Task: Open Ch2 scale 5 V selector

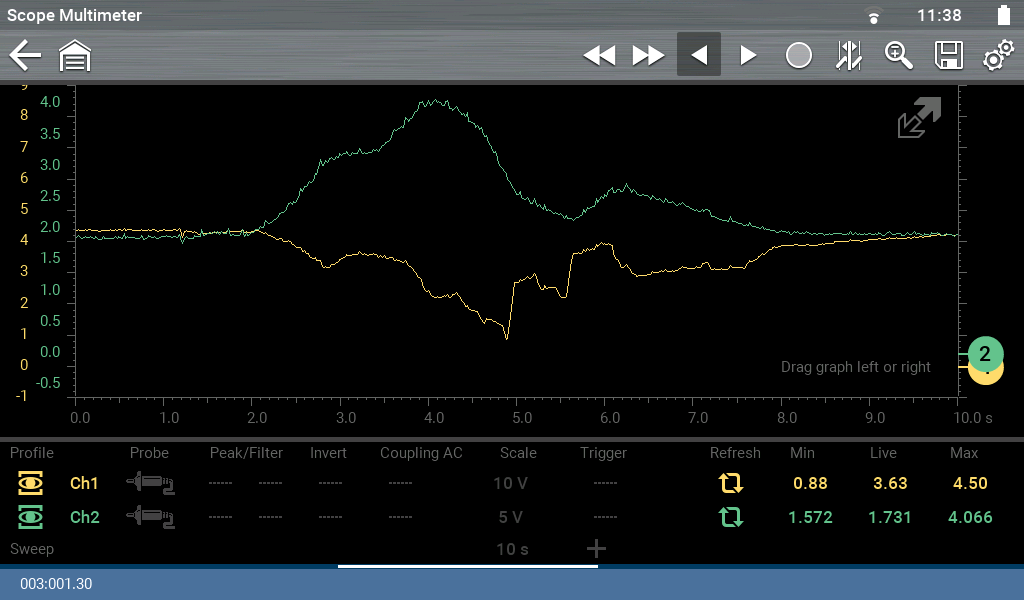Action: point(510,518)
